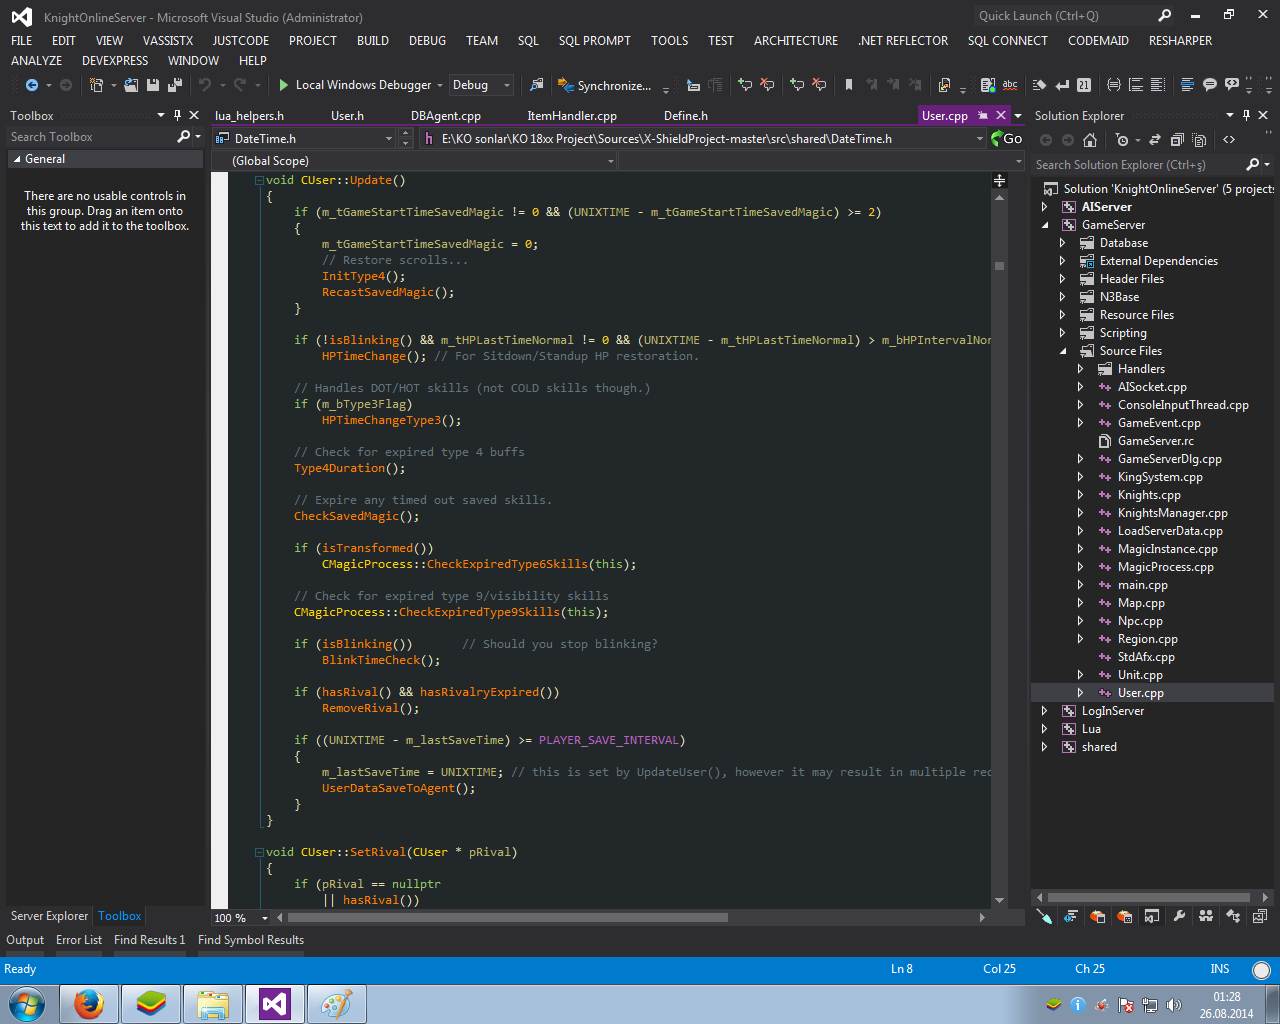
Task: Click the editor horizontal scrollbar thumb
Action: tap(507, 917)
